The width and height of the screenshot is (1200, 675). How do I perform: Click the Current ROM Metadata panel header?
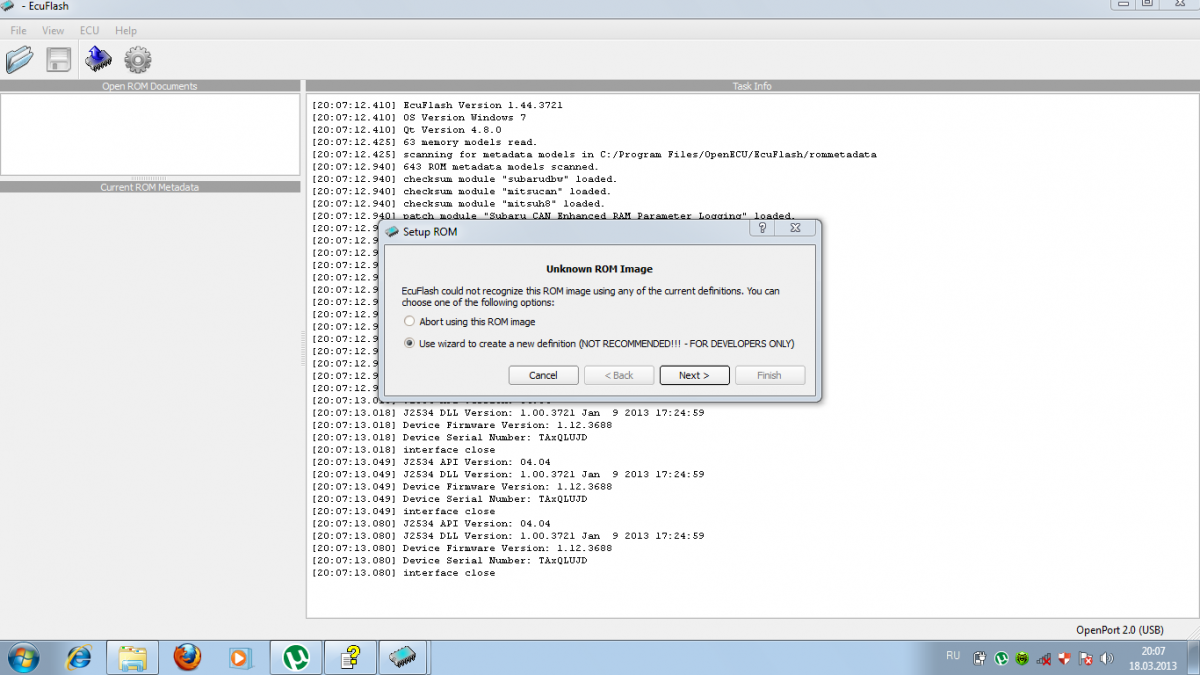tap(150, 187)
